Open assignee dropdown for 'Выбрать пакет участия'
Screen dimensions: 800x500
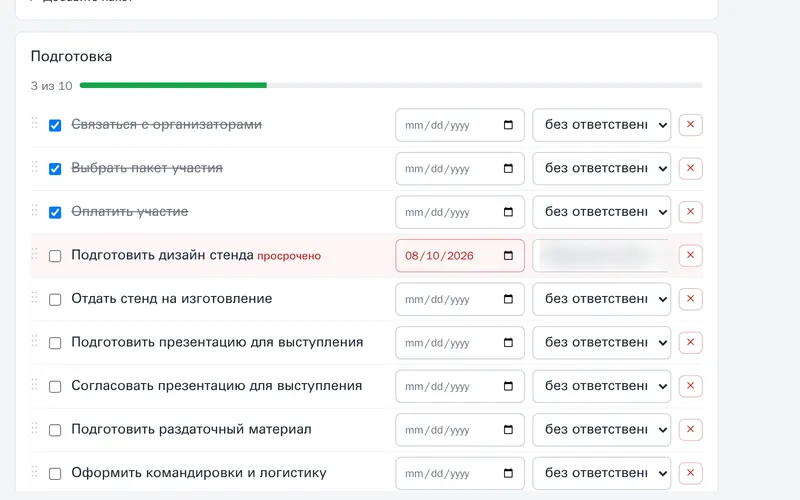[x=602, y=168]
